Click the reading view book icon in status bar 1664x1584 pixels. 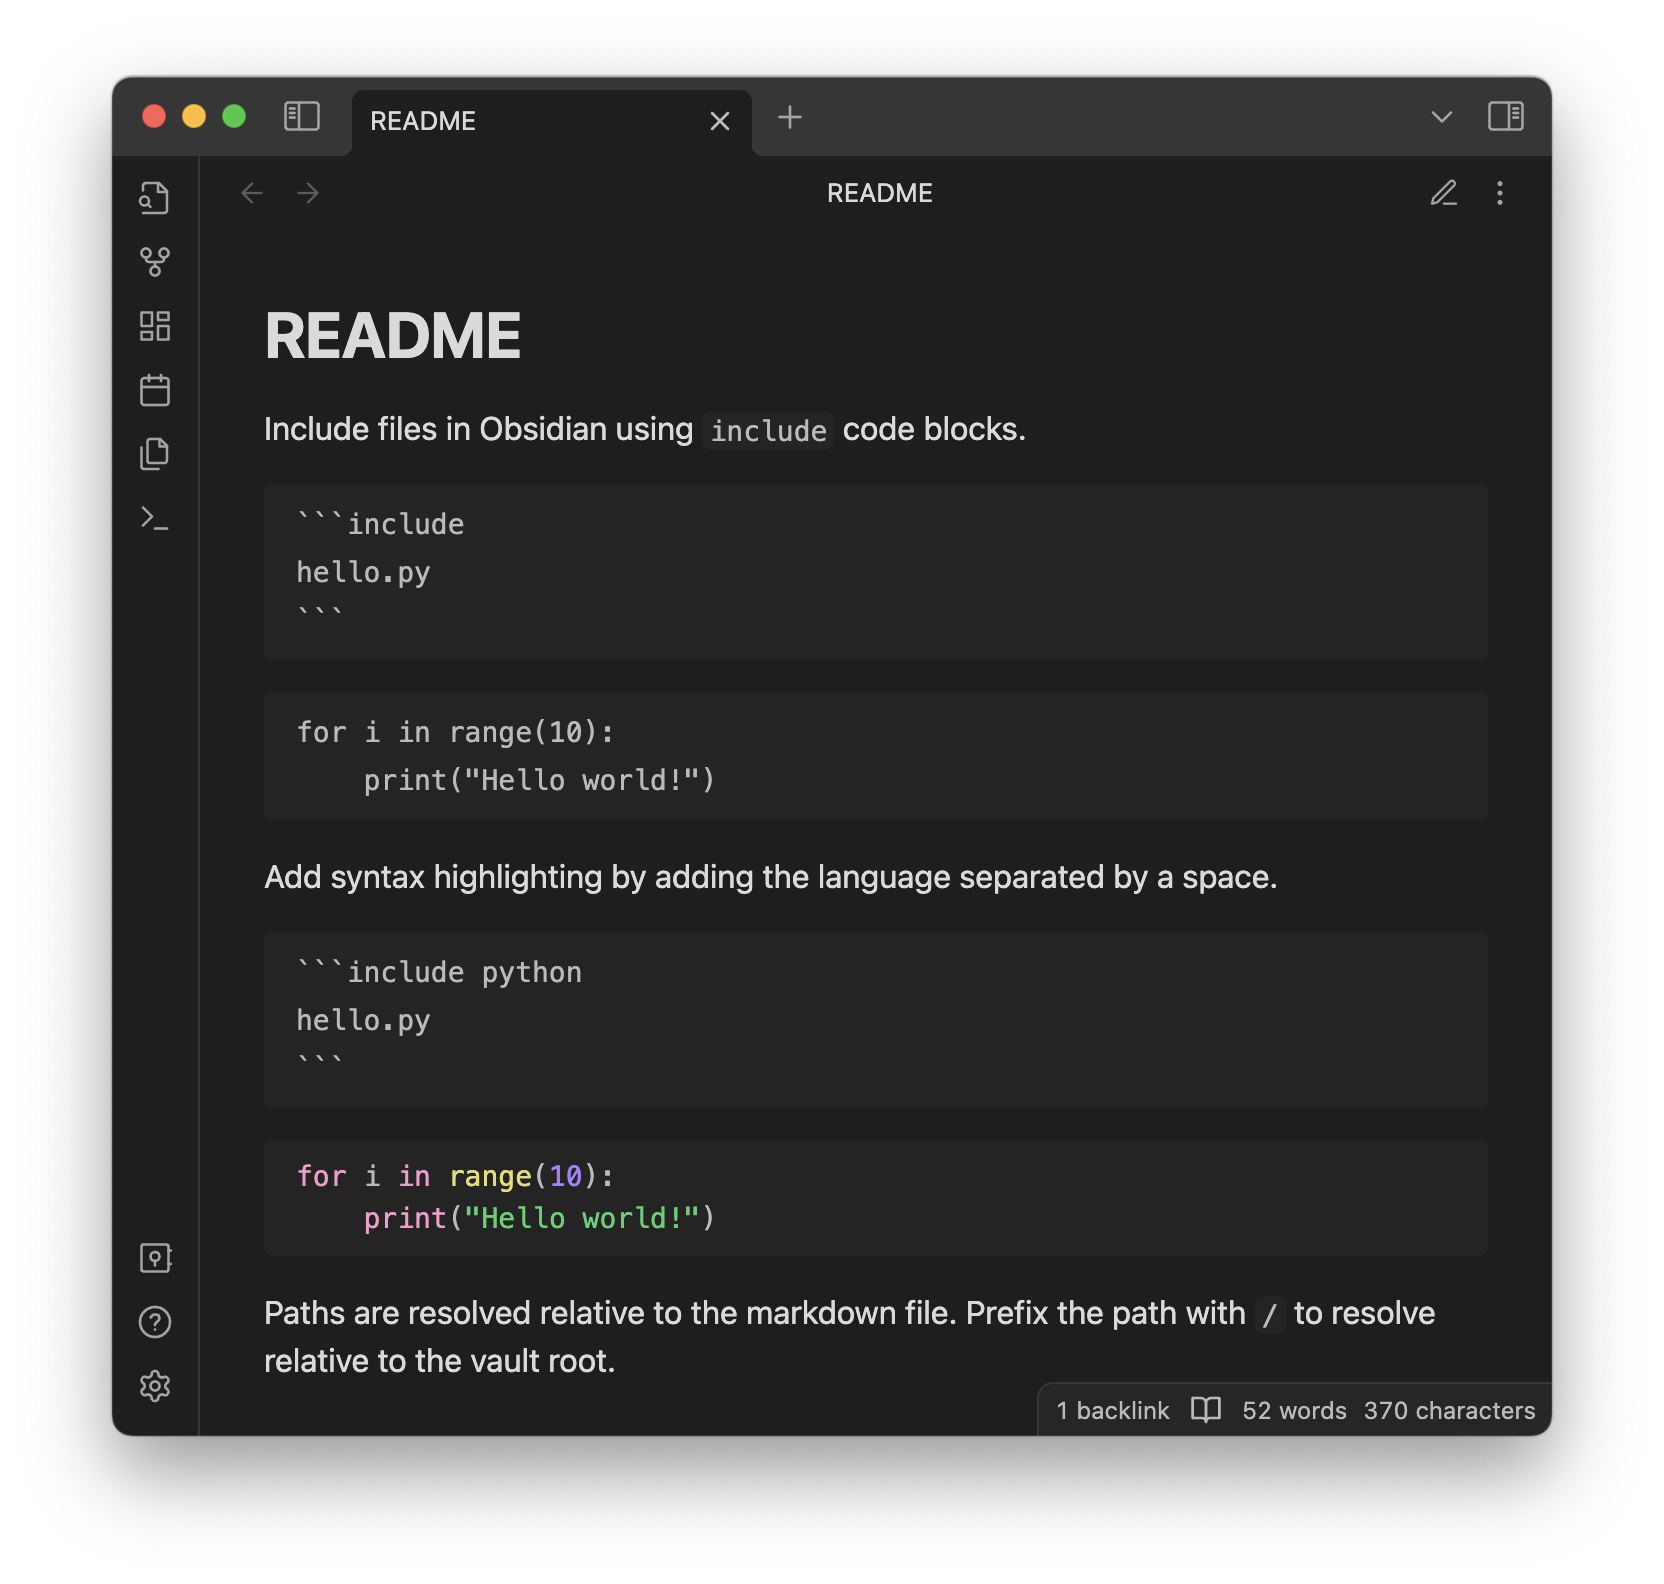click(1206, 1410)
